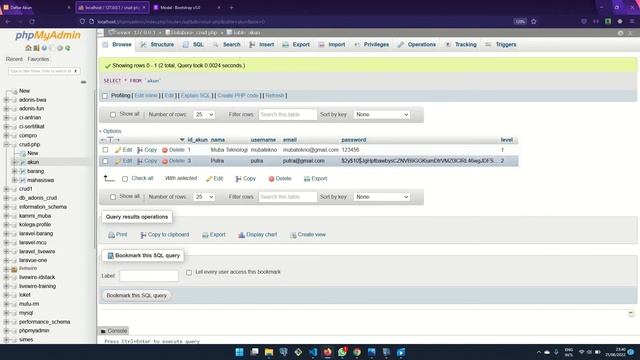Click the Explain SQL link
The height and width of the screenshot is (360, 640).
195,96
